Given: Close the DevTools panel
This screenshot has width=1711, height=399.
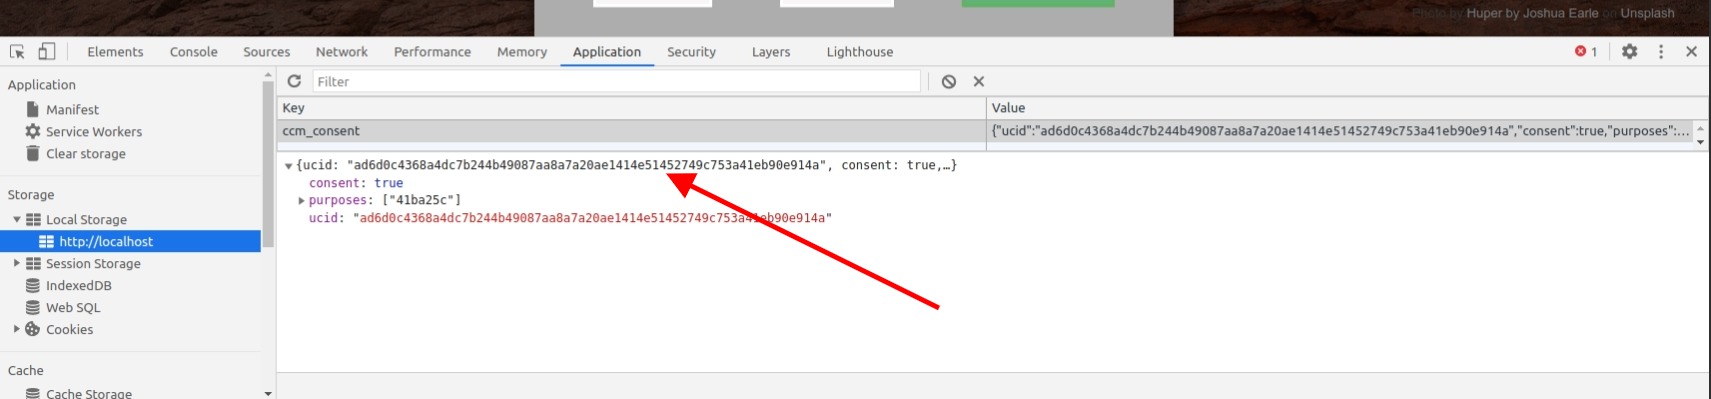Looking at the screenshot, I should (1691, 51).
